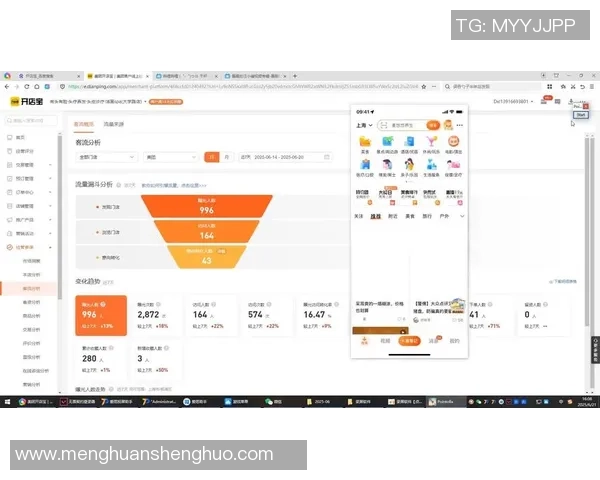
Task: Click the browser home icon
Action: 37,87
